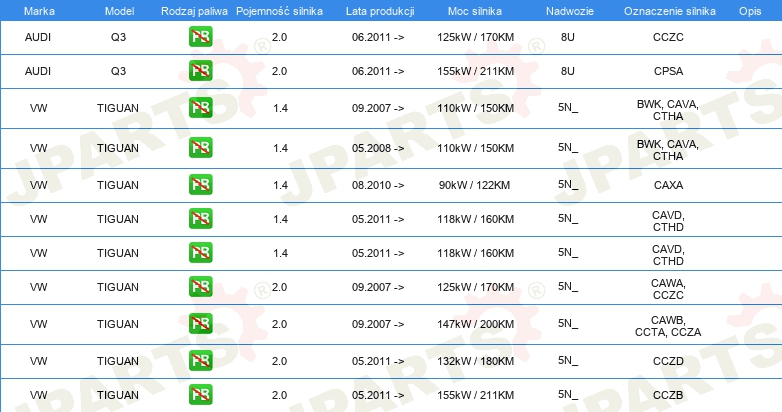Click the 5N_ body cell in the CCZD row
This screenshot has width=782, height=412.
click(568, 361)
